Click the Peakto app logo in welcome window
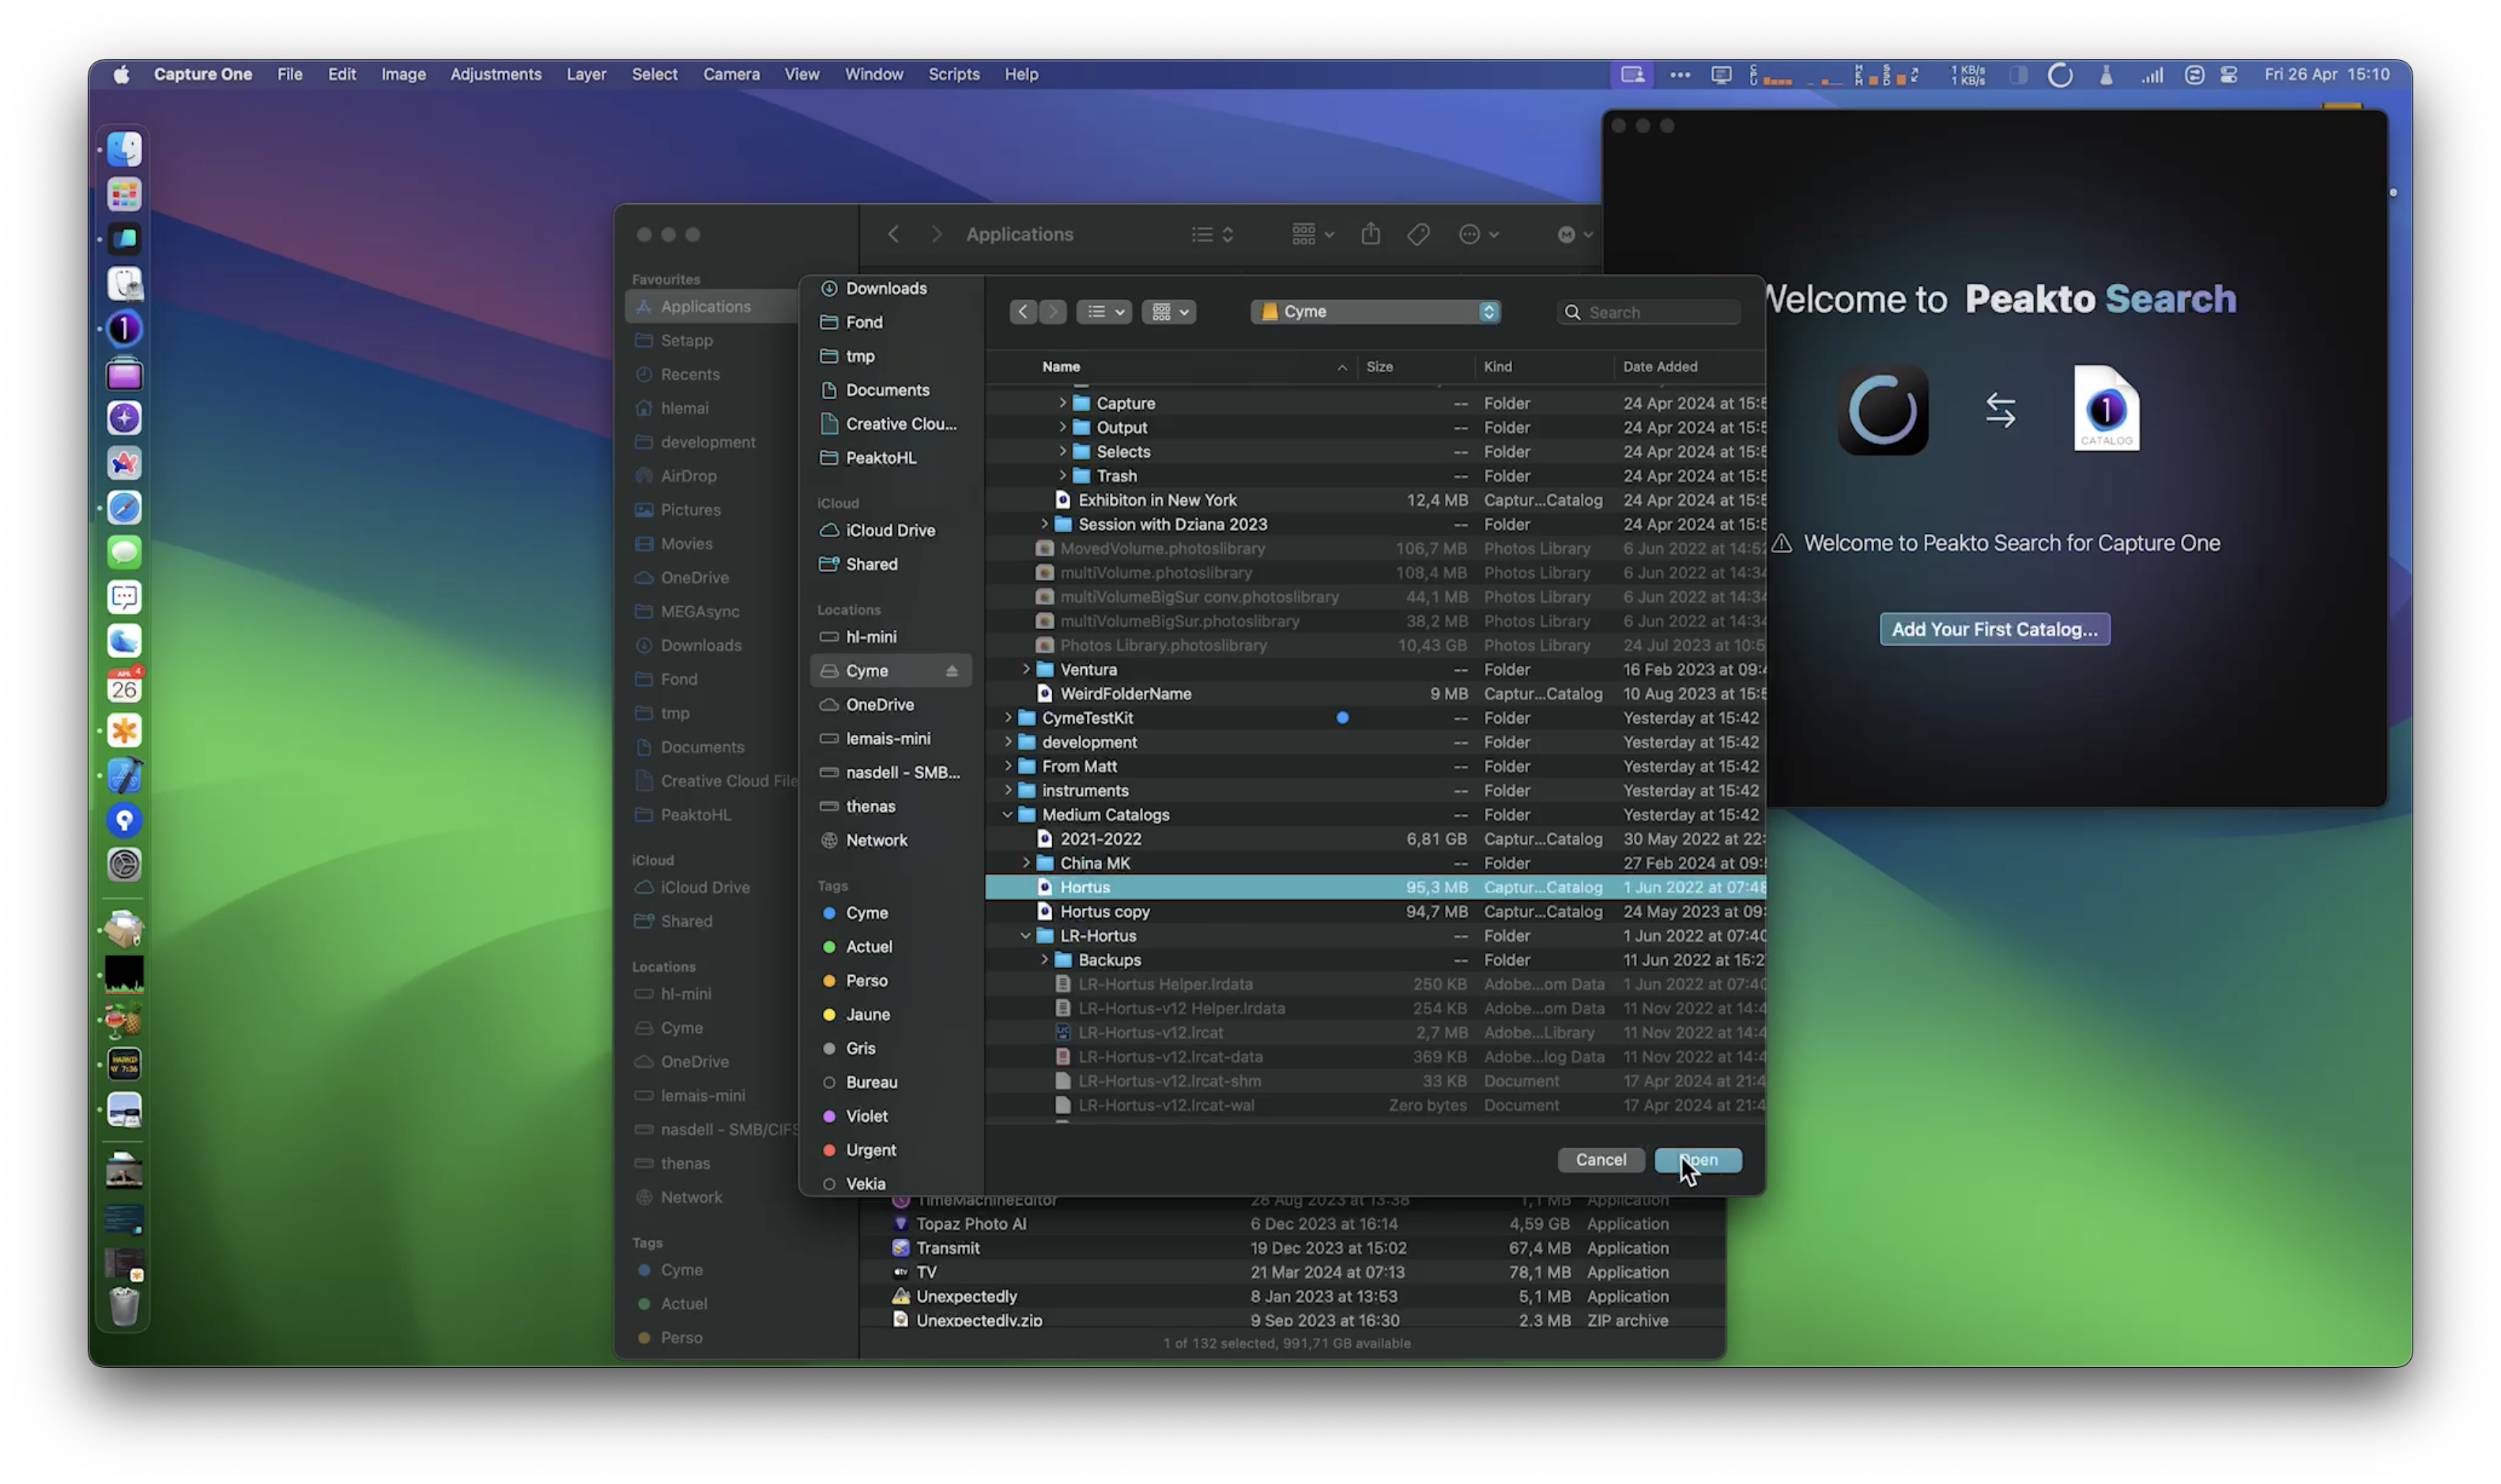This screenshot has height=1484, width=2501. pyautogui.click(x=1882, y=409)
